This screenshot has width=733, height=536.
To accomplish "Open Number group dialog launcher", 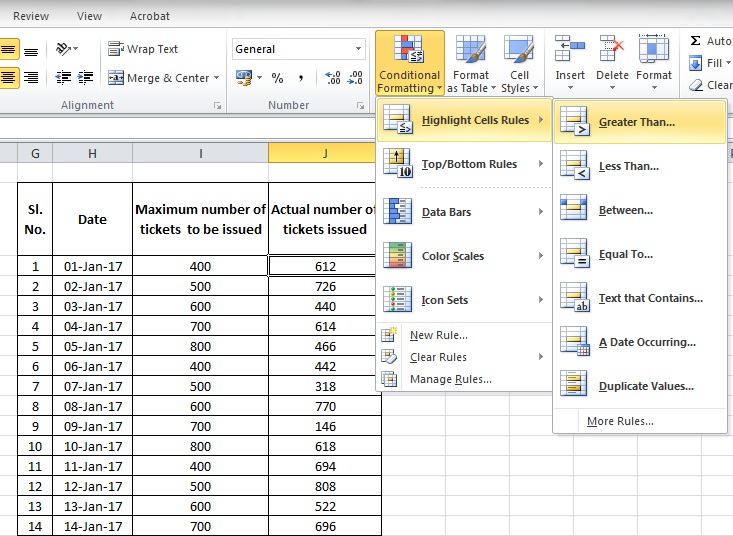I will 360,106.
